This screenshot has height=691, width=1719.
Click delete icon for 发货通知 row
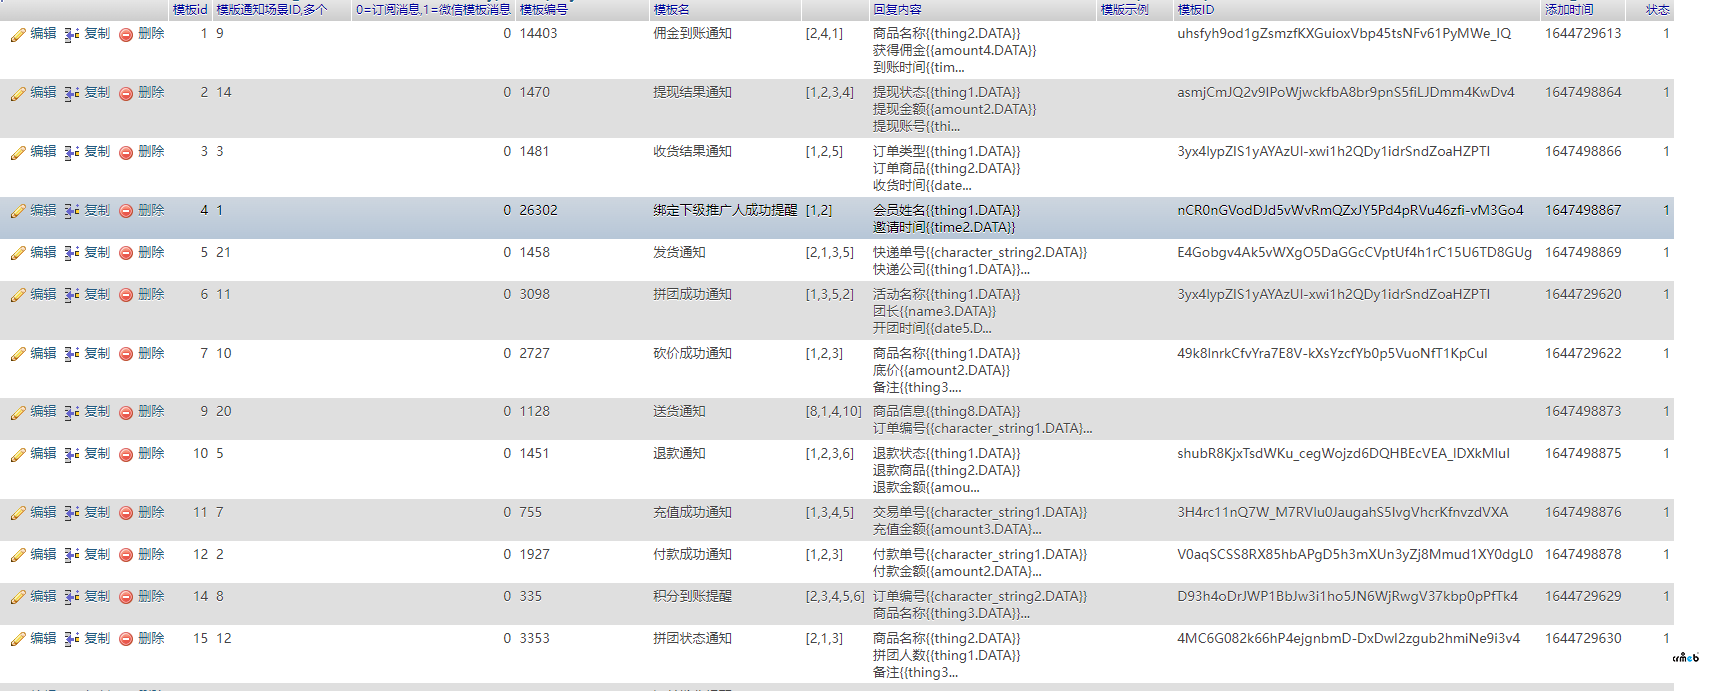click(x=126, y=254)
